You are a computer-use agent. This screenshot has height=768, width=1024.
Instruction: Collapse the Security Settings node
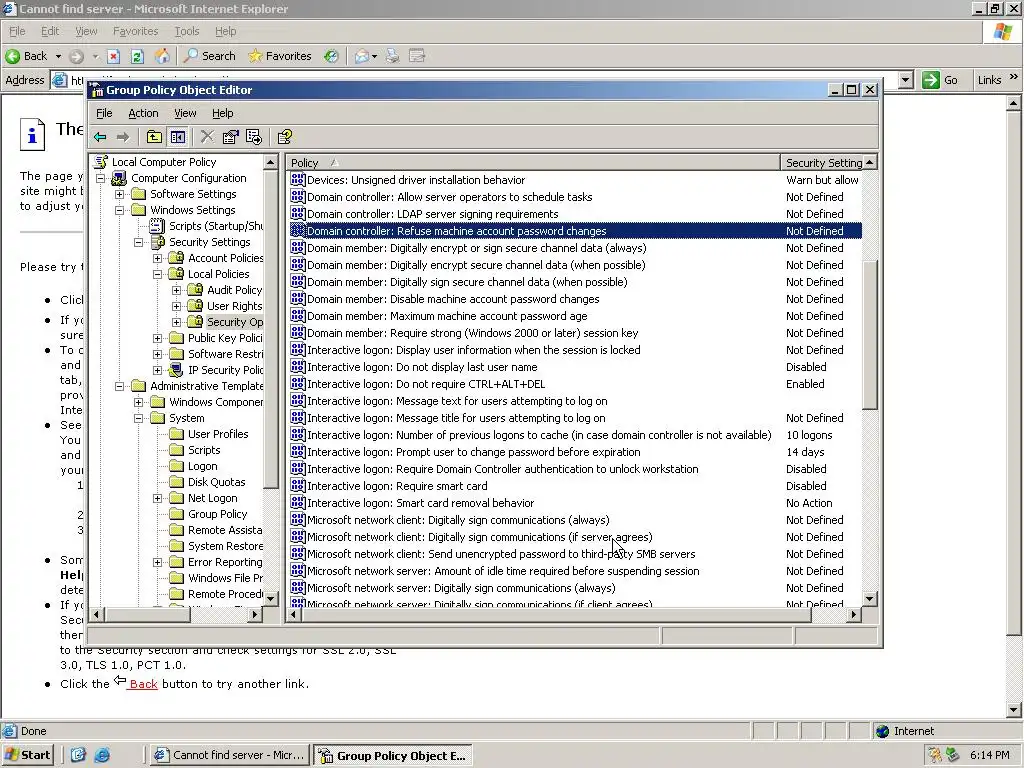(138, 242)
